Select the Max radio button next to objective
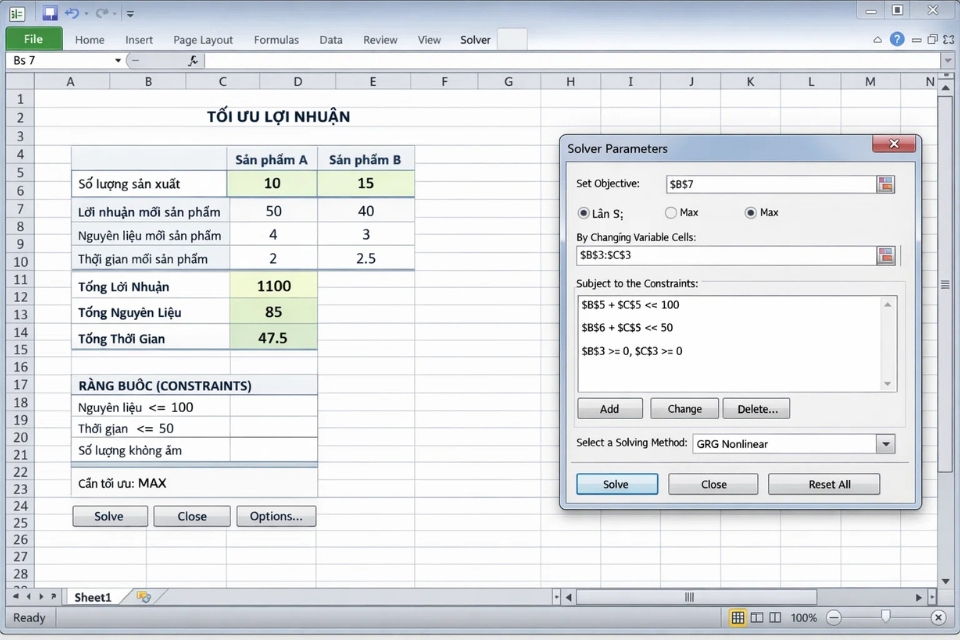 click(752, 212)
